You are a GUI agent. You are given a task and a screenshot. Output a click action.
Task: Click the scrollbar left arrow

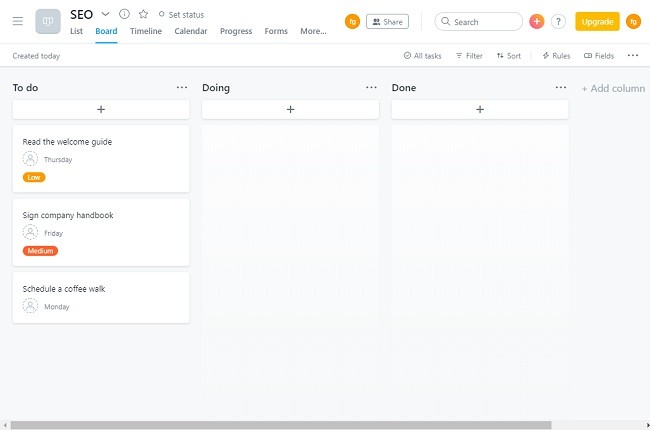[5, 425]
